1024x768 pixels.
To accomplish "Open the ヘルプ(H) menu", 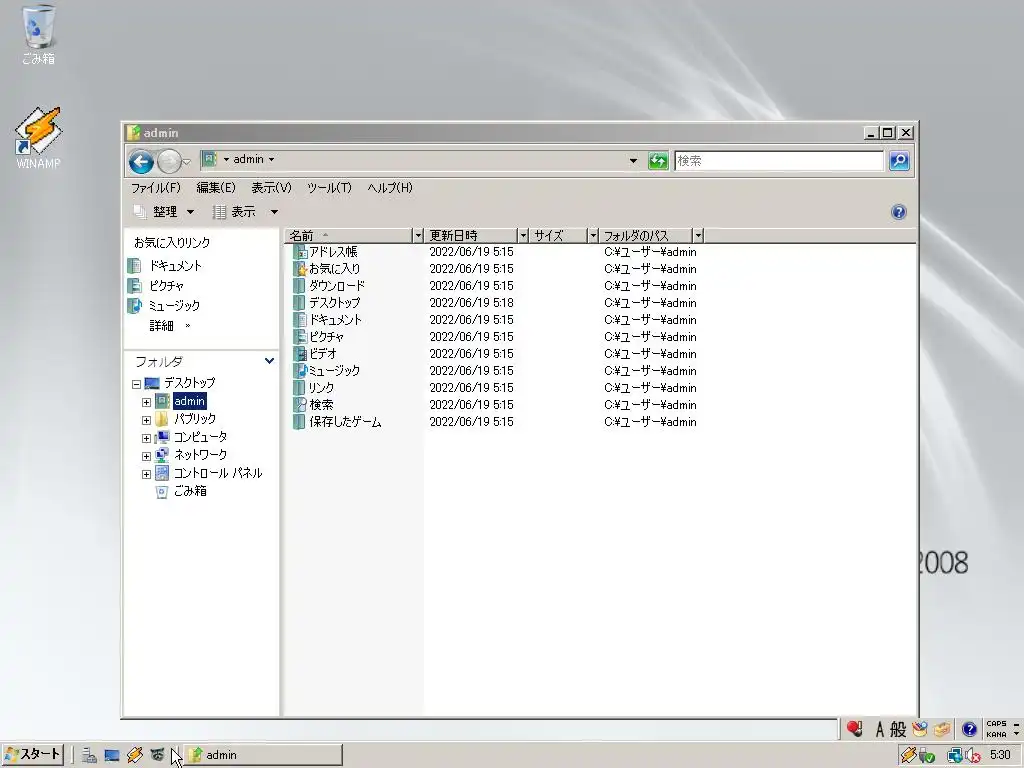I will pyautogui.click(x=390, y=188).
